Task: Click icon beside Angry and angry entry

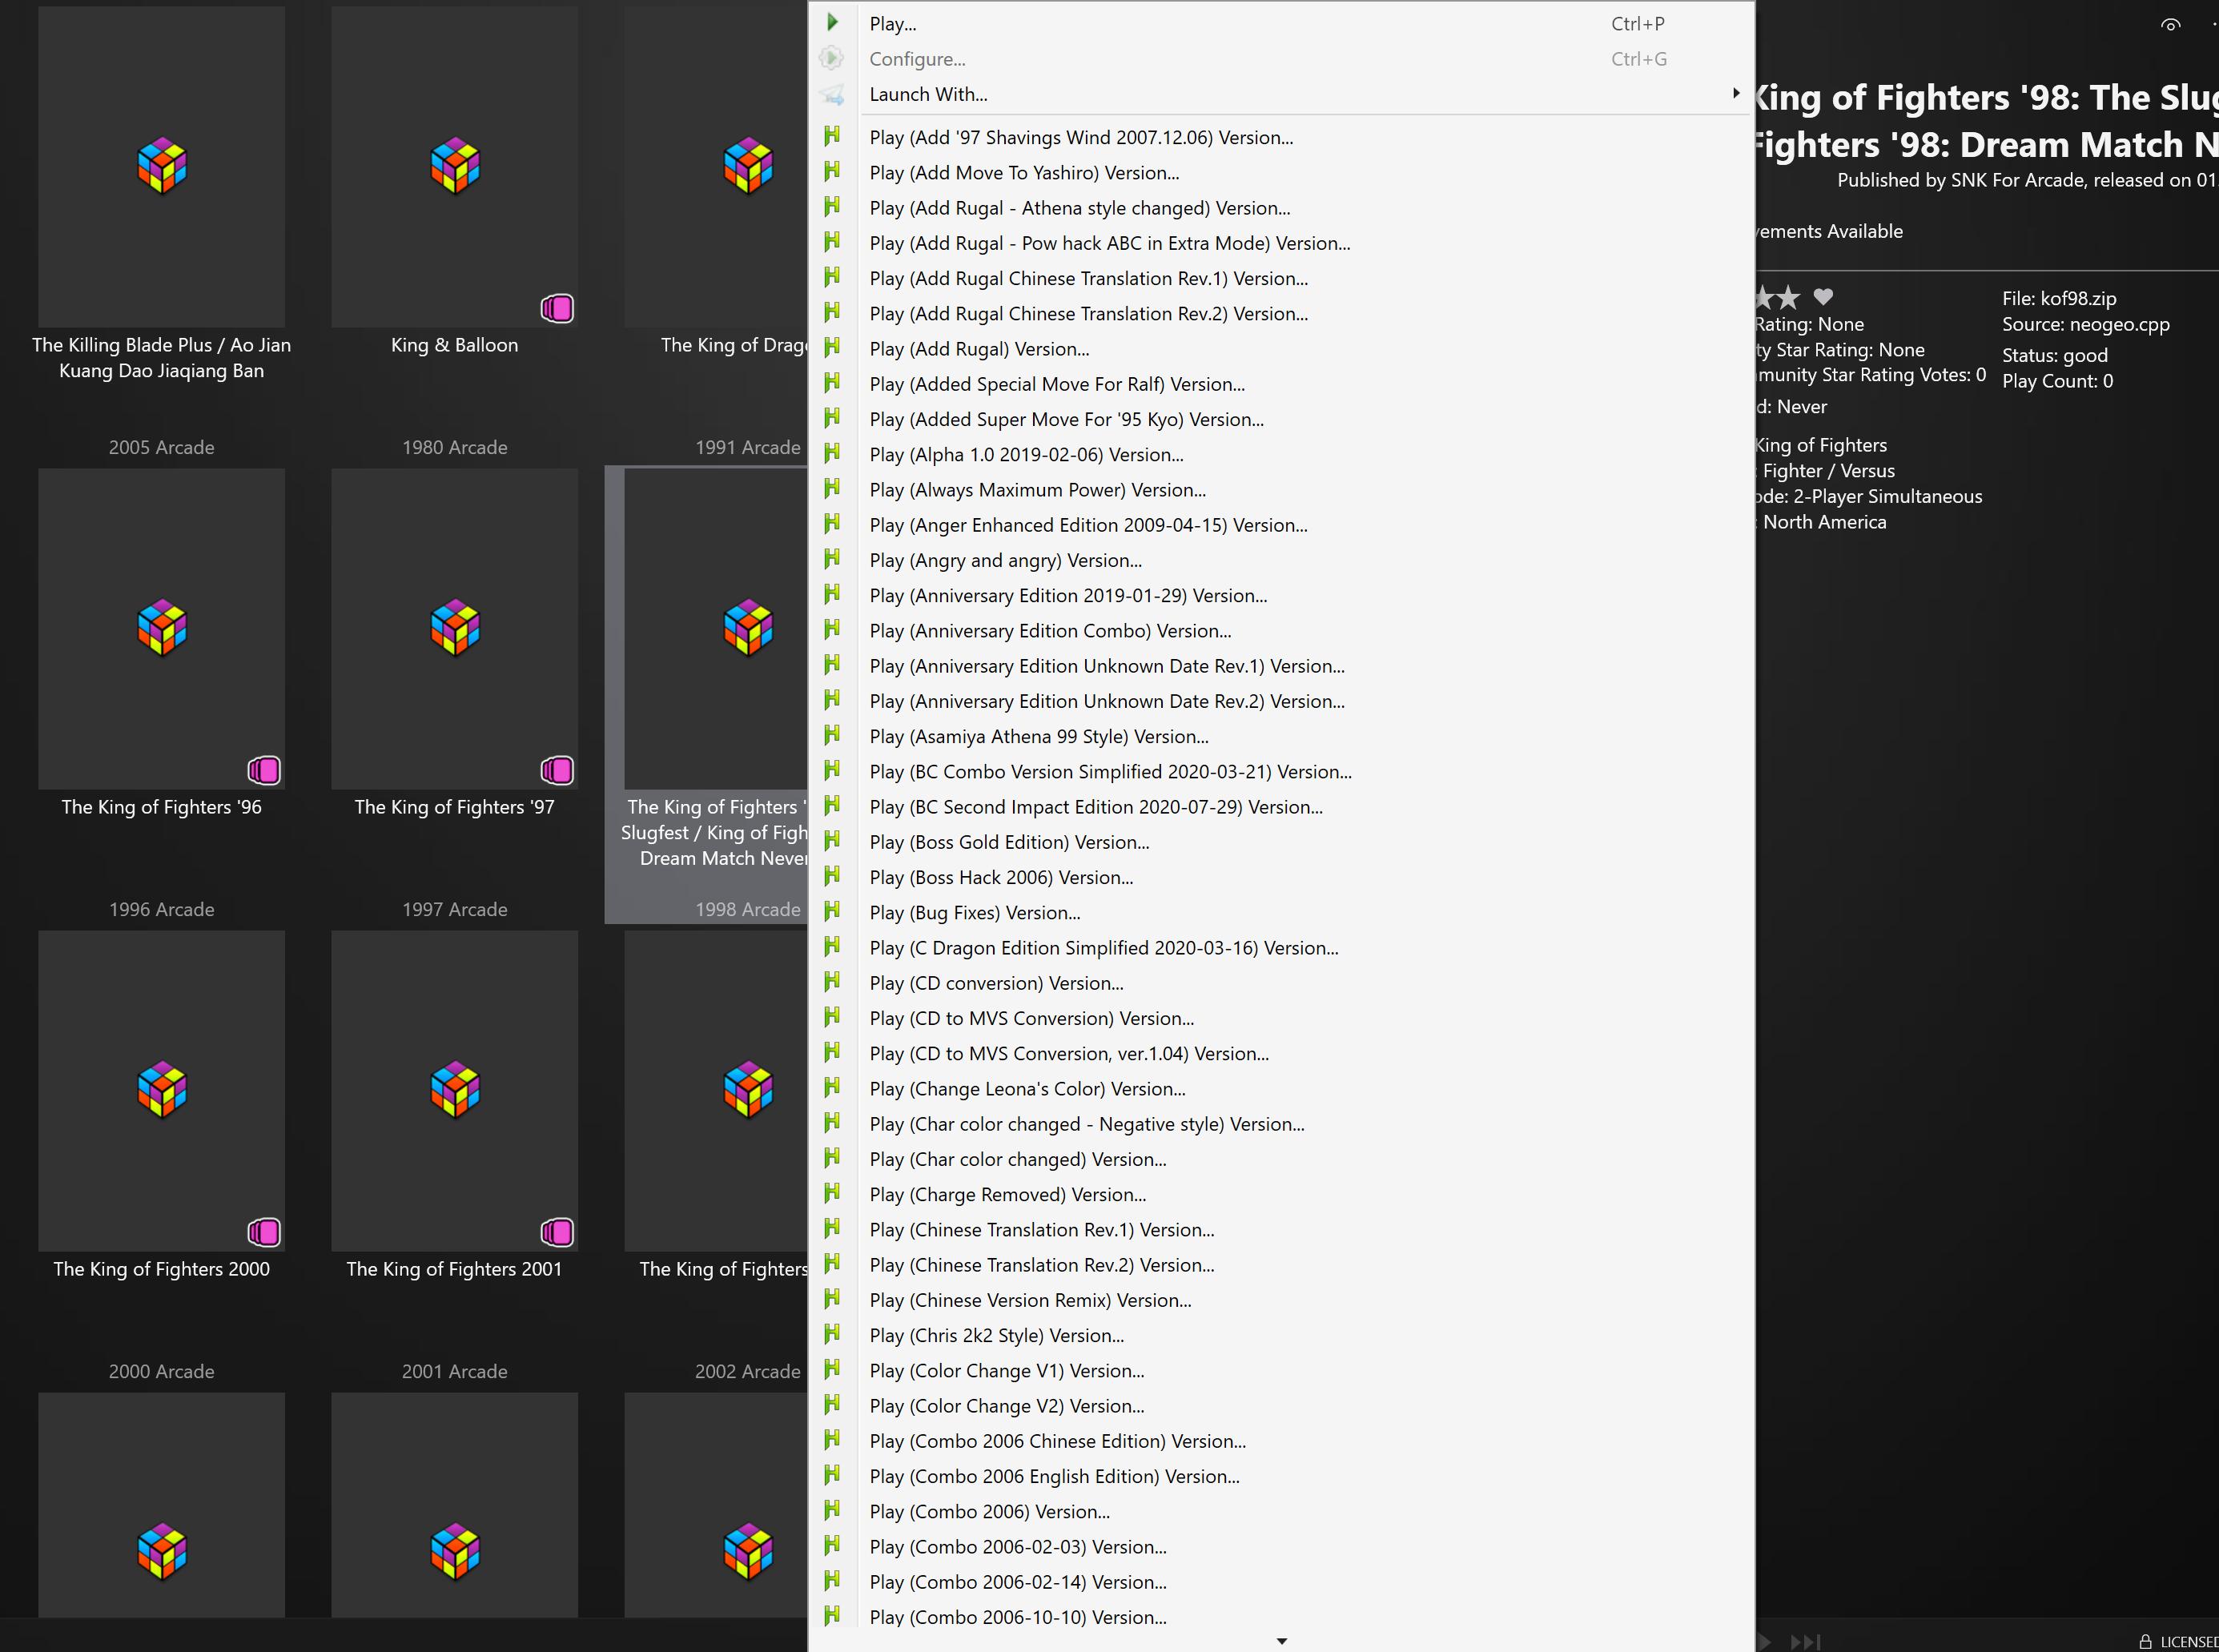Action: pyautogui.click(x=832, y=559)
